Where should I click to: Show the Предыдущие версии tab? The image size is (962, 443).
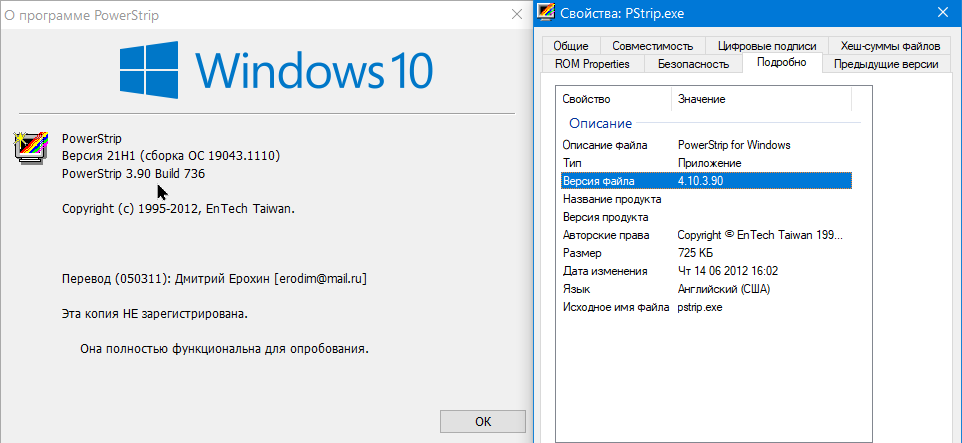click(x=885, y=64)
